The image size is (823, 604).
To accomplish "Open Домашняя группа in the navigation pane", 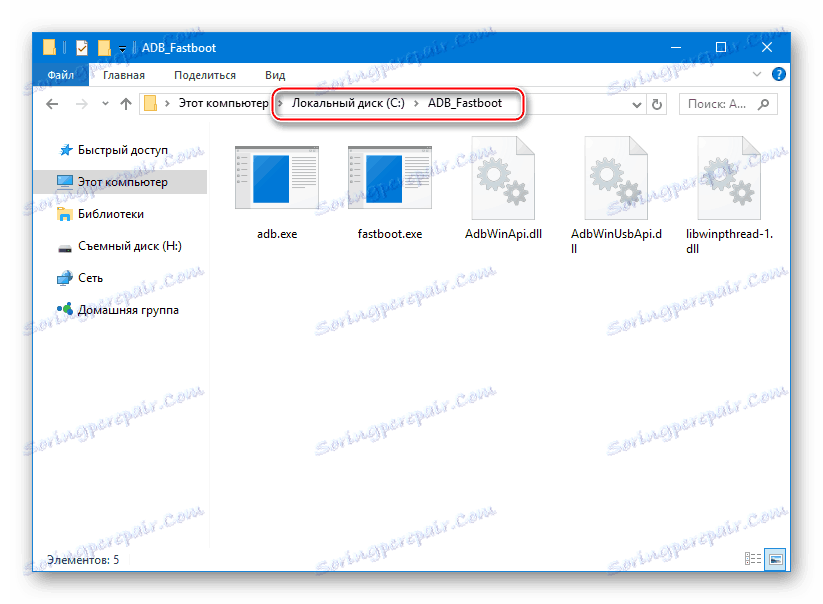I will (128, 310).
